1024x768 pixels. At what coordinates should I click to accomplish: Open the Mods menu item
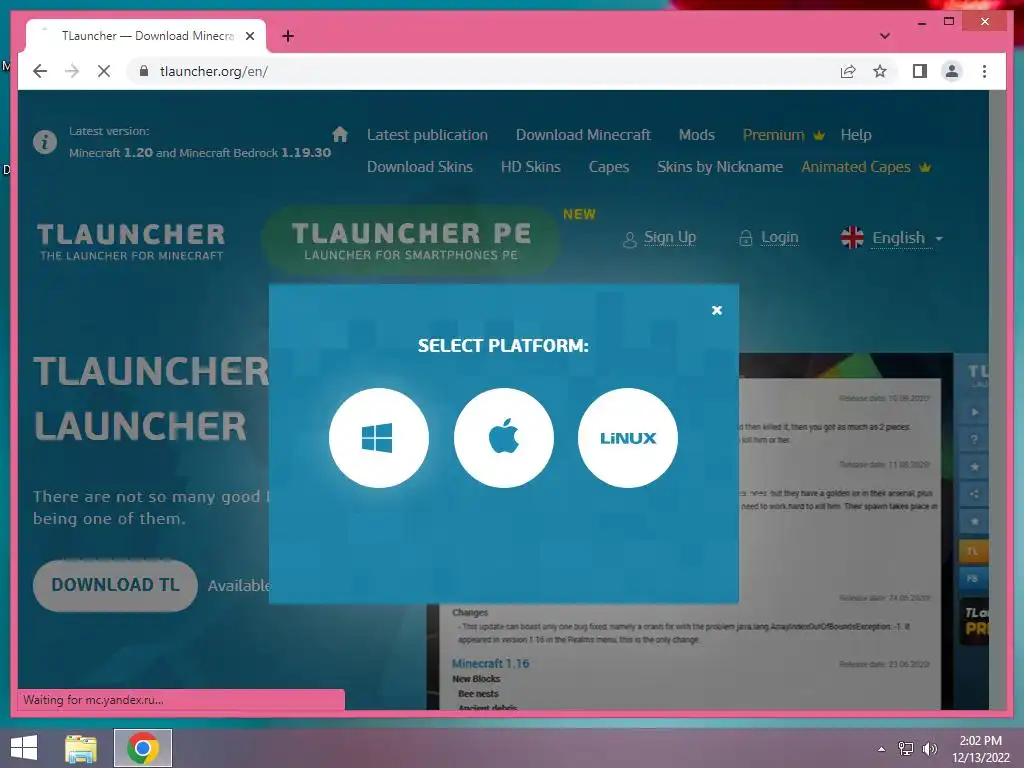696,135
